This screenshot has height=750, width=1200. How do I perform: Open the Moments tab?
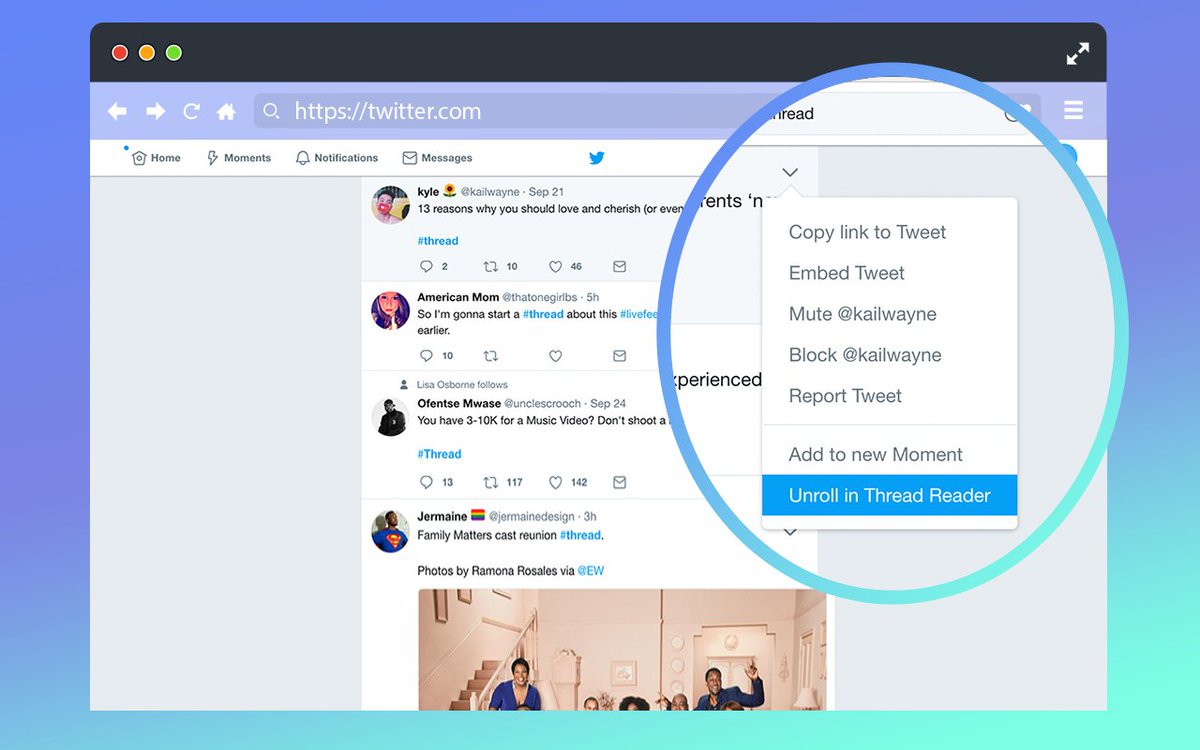(x=238, y=158)
